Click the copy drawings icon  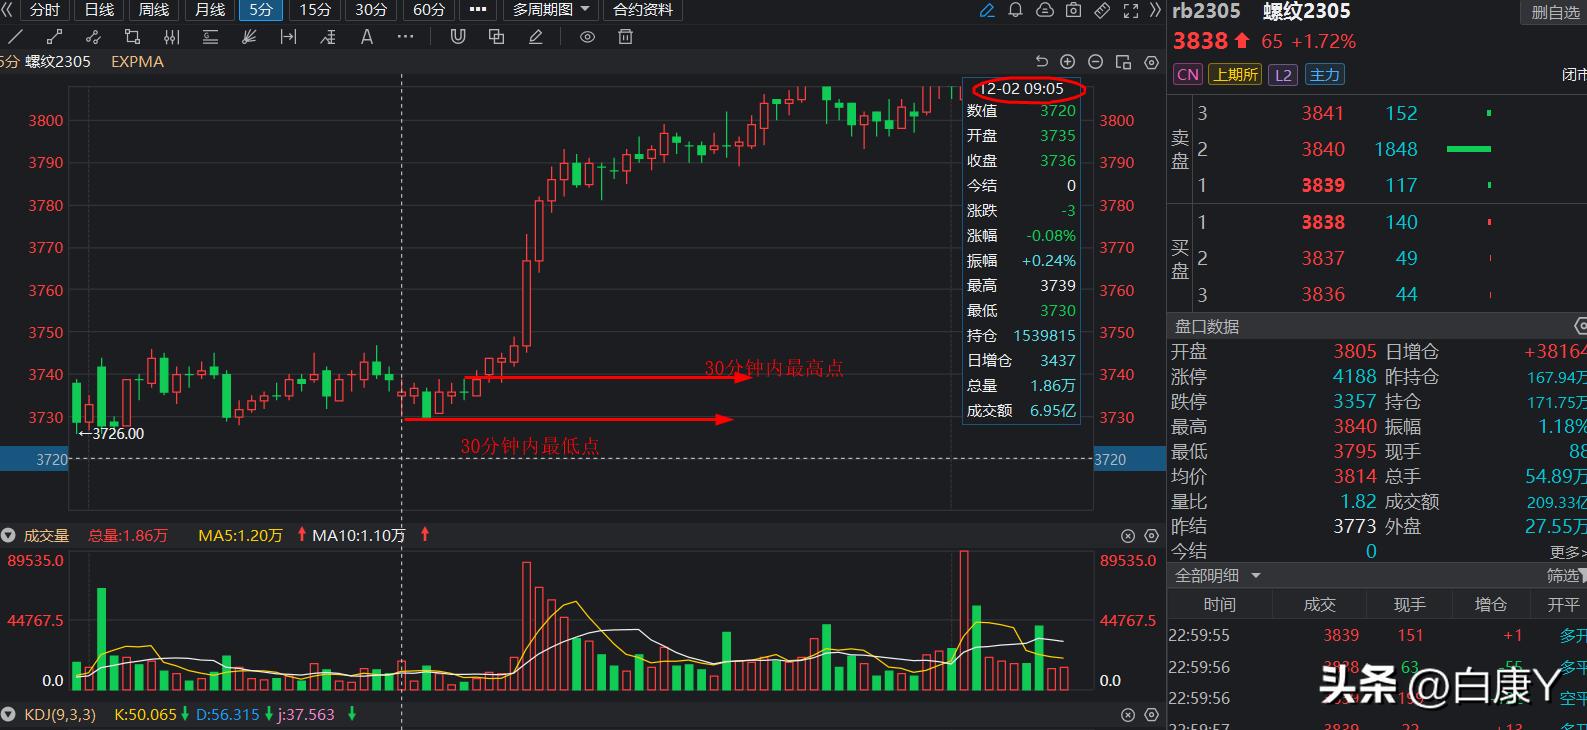(496, 37)
